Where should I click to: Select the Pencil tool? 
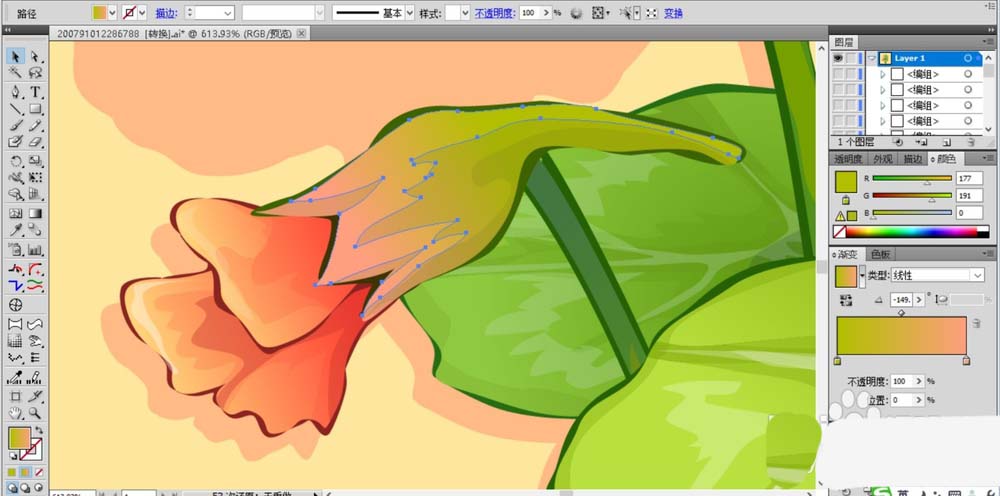click(36, 126)
